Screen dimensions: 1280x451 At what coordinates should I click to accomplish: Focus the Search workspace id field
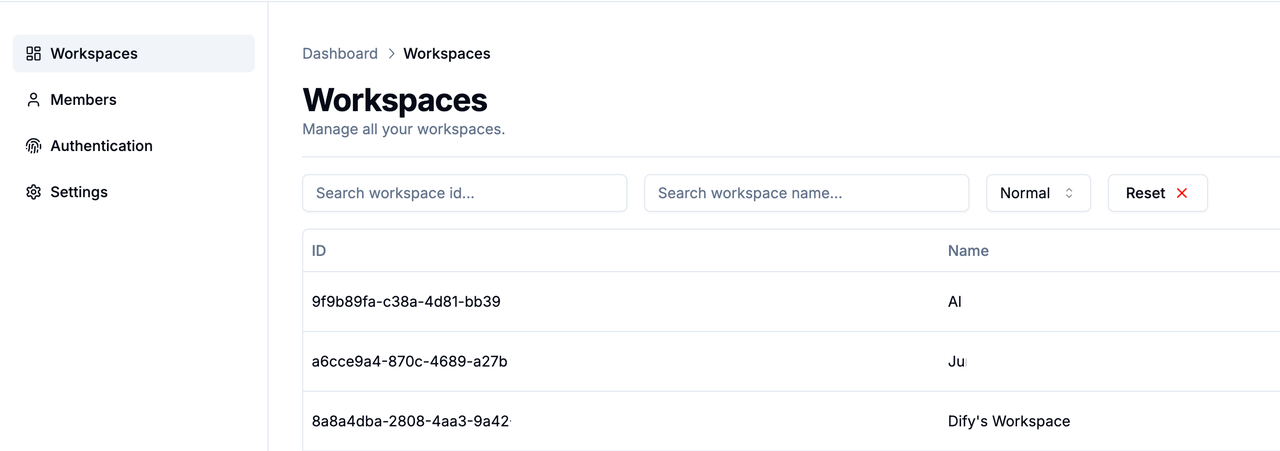pos(465,193)
